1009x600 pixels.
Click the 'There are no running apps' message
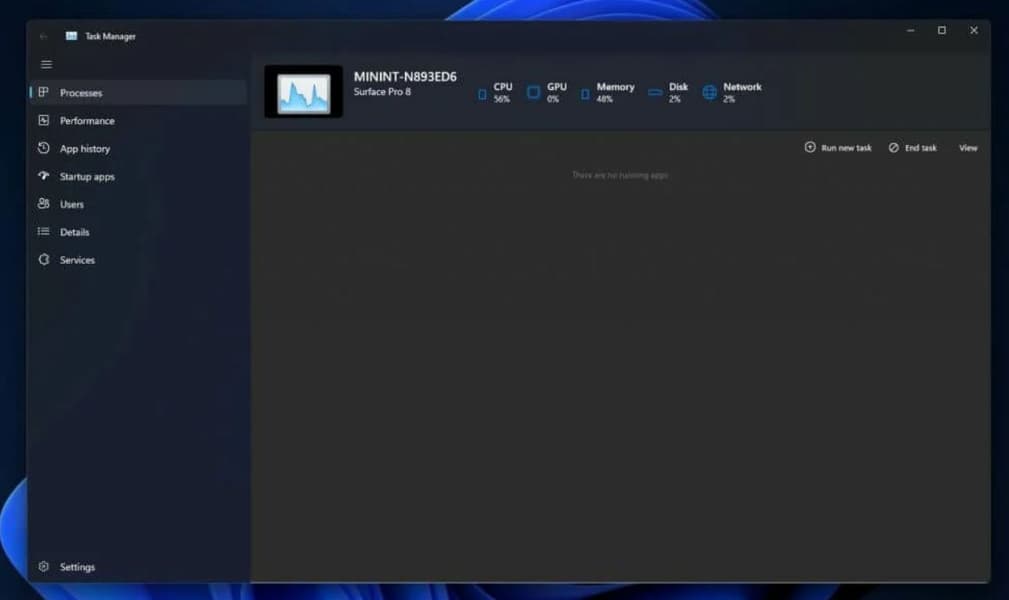tap(620, 175)
